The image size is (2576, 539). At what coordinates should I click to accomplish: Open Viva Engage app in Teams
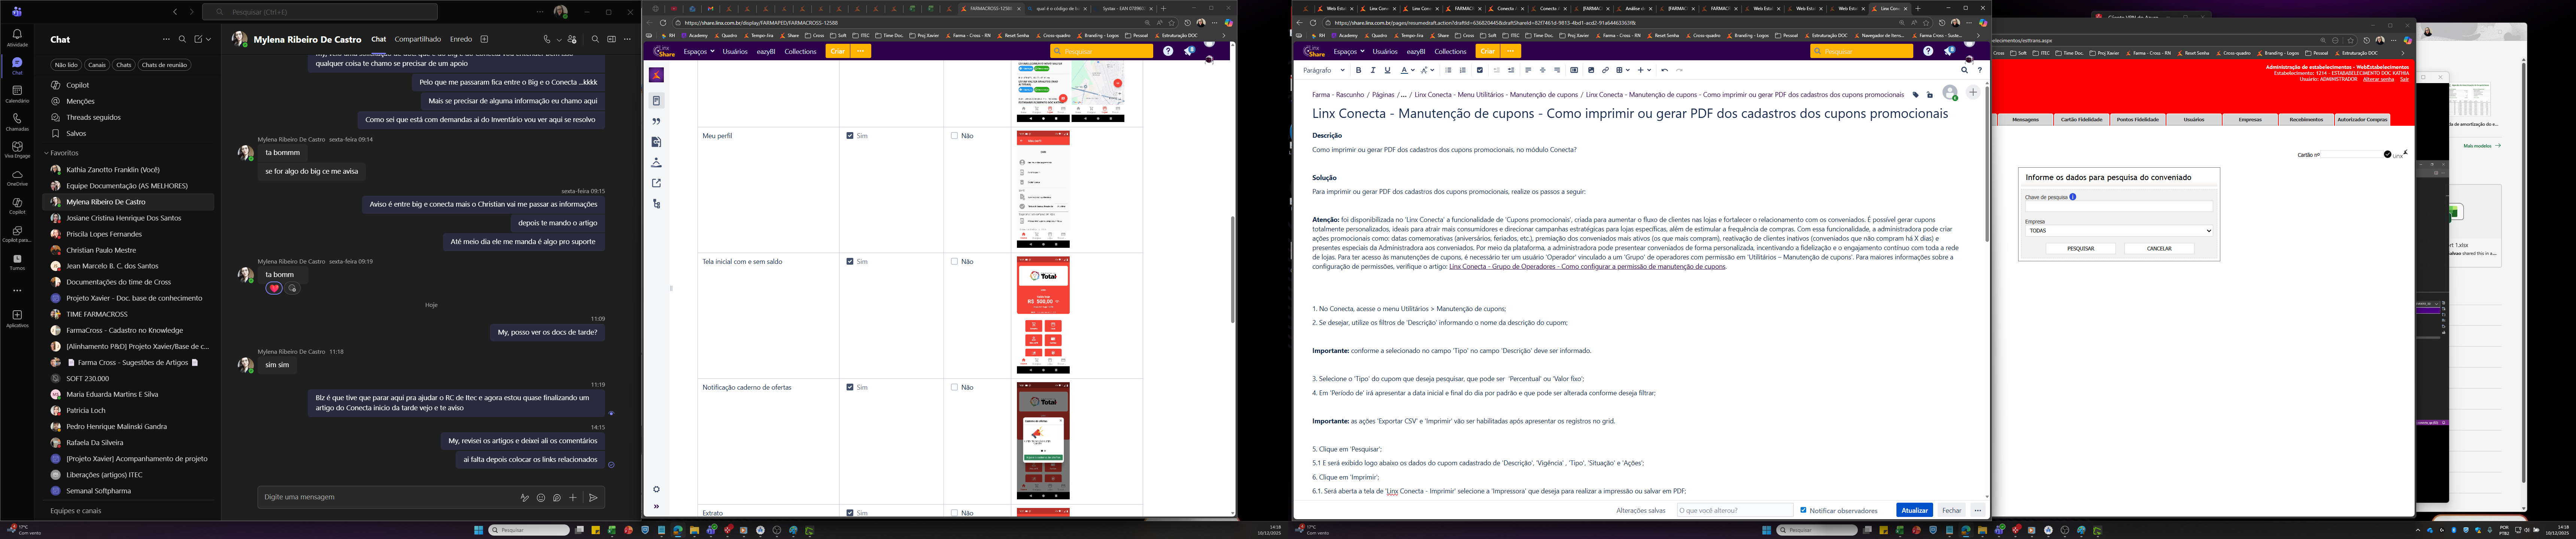pos(17,147)
